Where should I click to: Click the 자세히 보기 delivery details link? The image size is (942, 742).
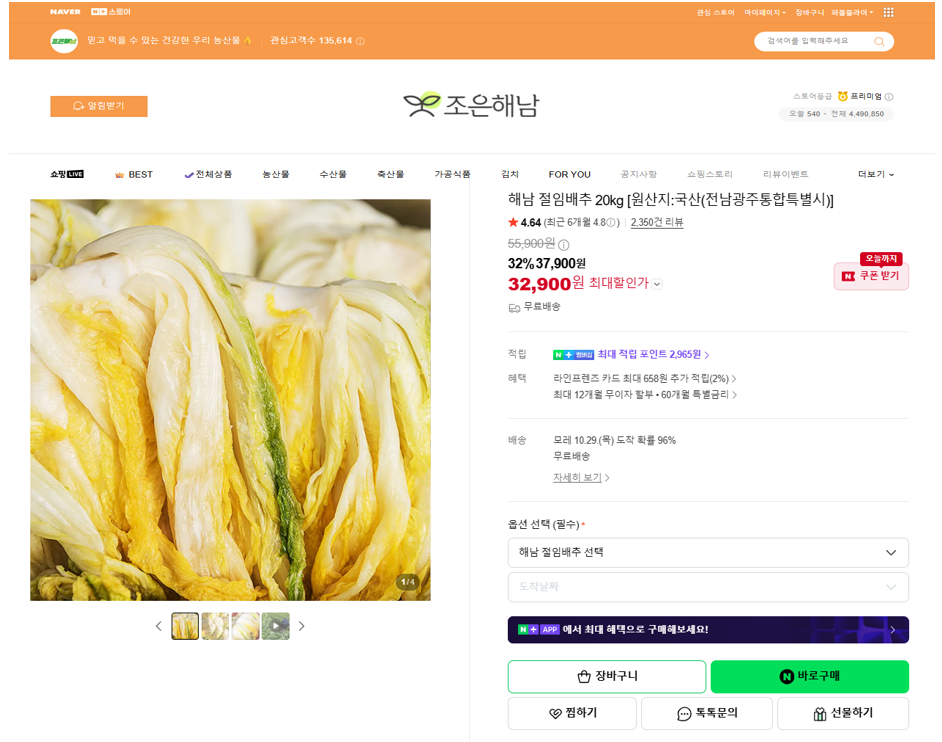pos(581,478)
